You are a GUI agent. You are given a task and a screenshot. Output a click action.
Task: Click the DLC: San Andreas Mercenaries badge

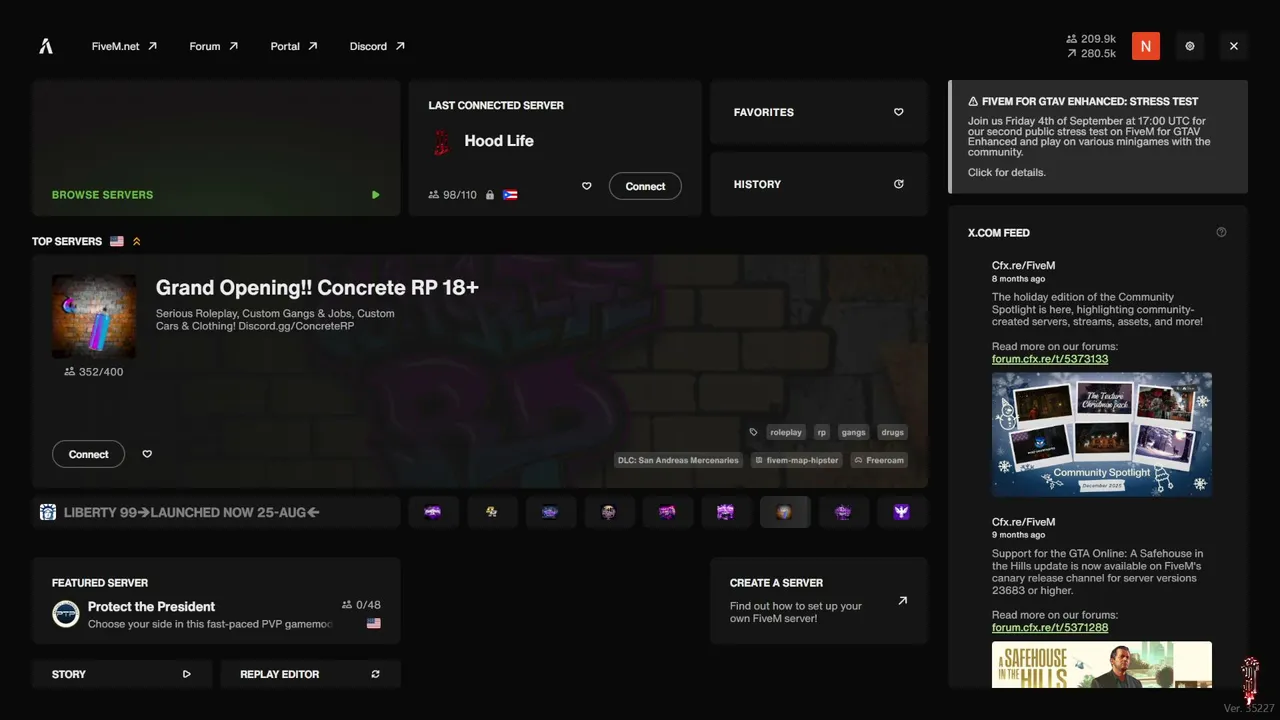[678, 460]
